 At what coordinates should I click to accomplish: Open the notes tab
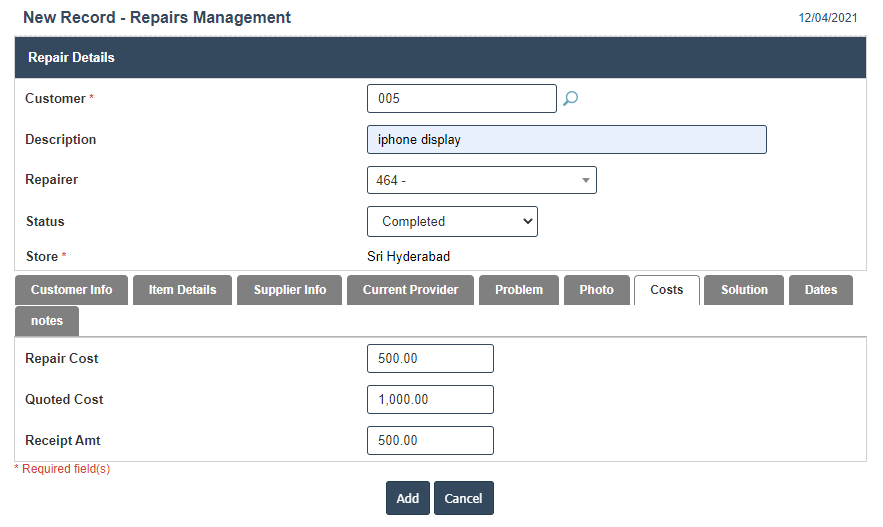[x=47, y=321]
